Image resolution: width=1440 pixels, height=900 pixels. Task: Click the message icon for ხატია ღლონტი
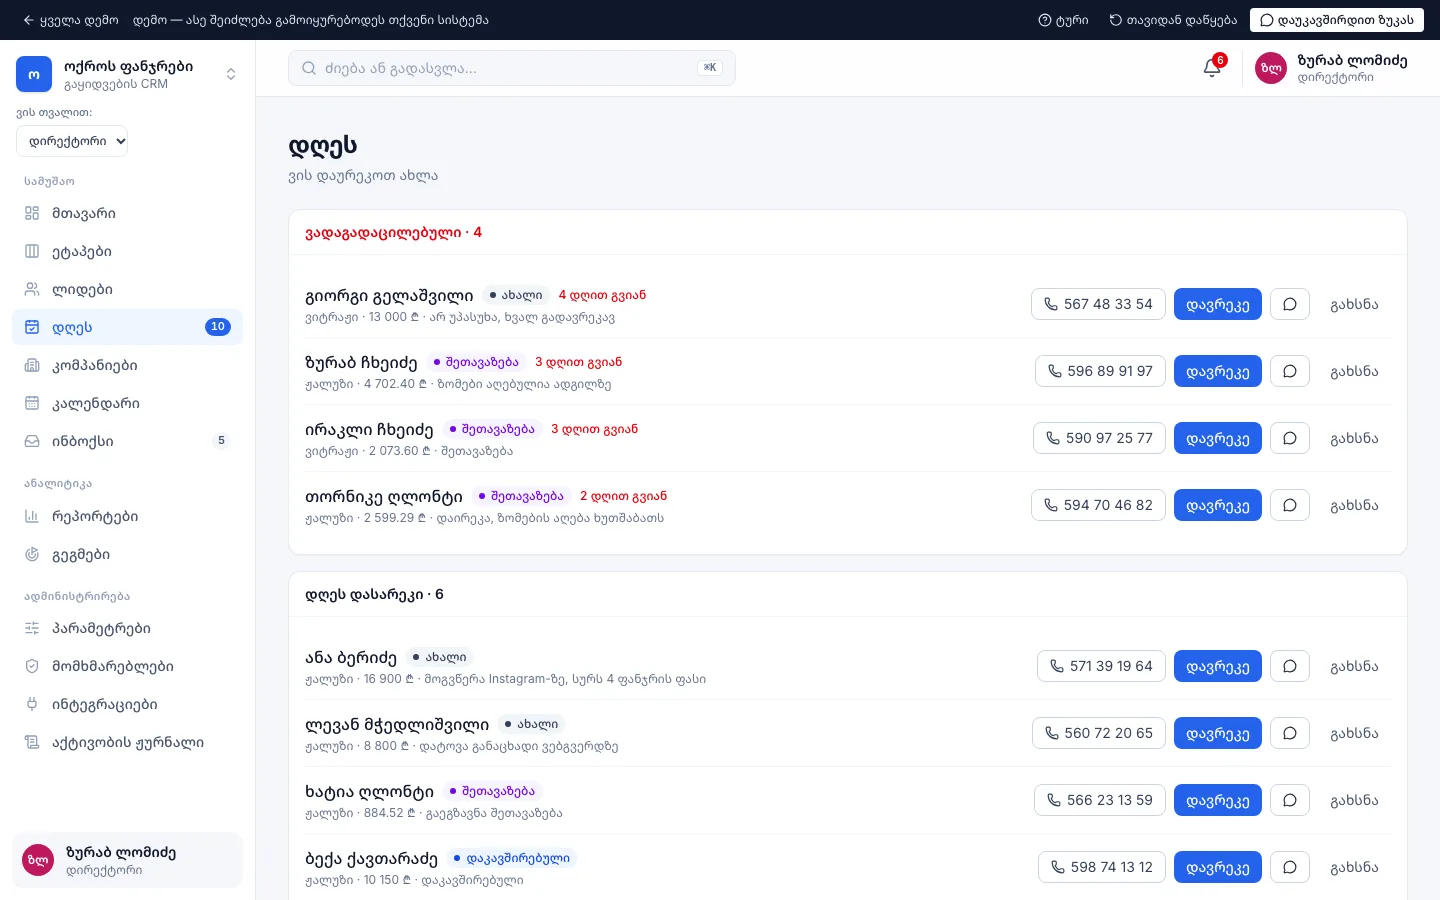point(1290,800)
